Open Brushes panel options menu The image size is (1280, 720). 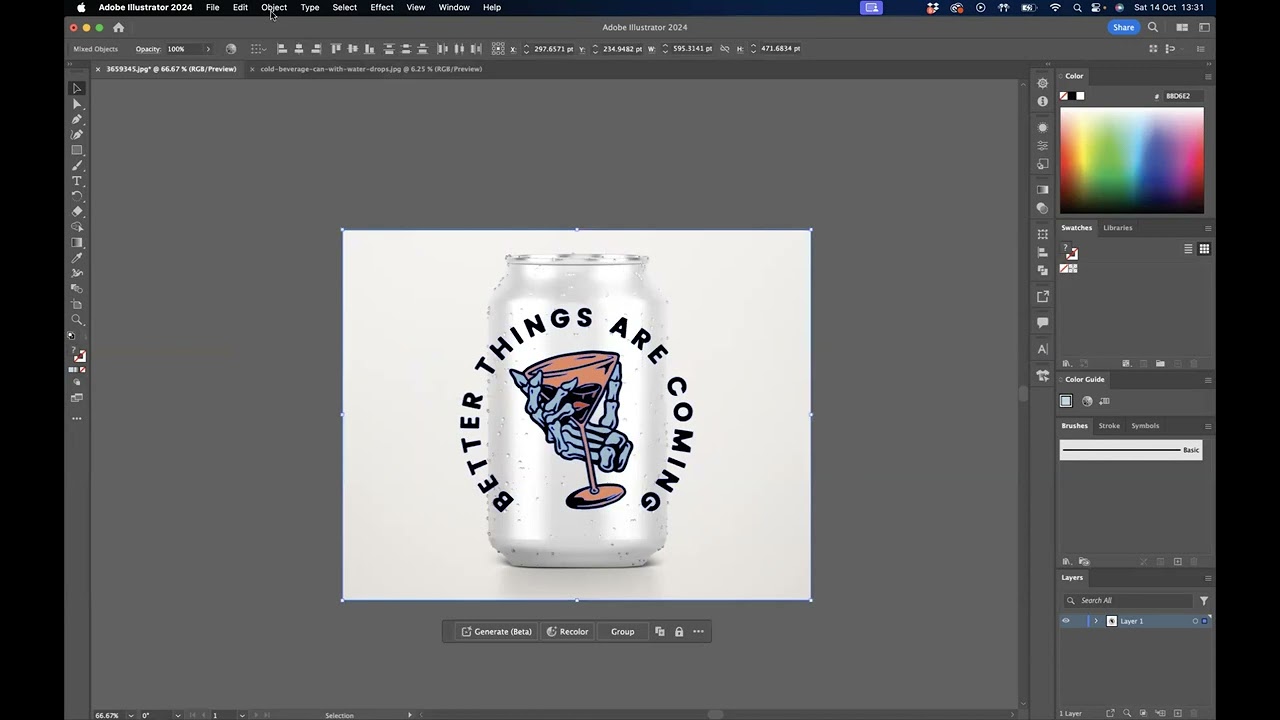1208,426
